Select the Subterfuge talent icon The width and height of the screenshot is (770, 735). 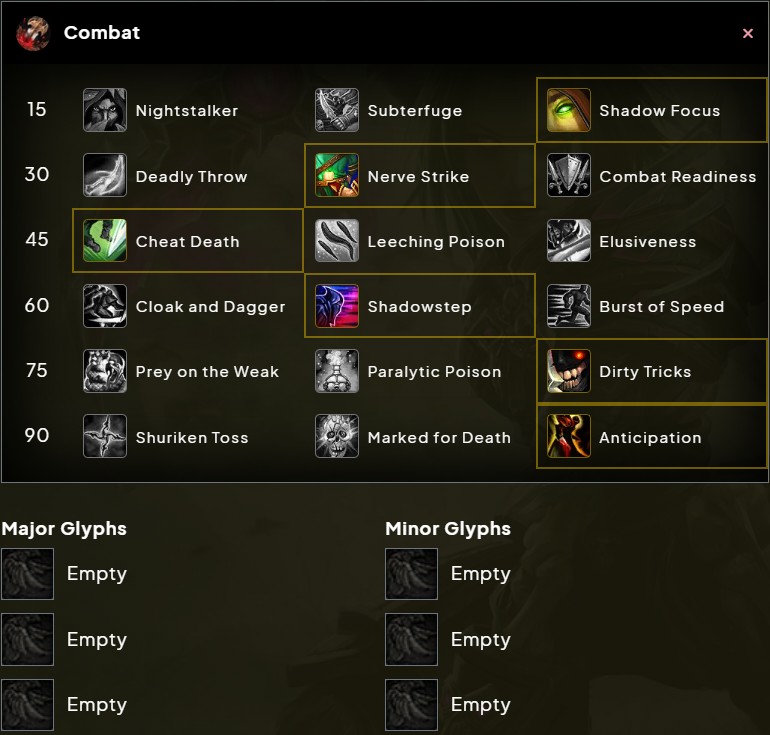tap(337, 110)
